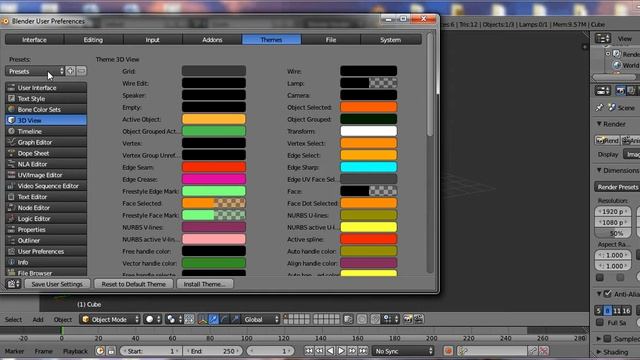The image size is (640, 360).
Task: Click Save User Settings button
Action: click(x=57, y=284)
